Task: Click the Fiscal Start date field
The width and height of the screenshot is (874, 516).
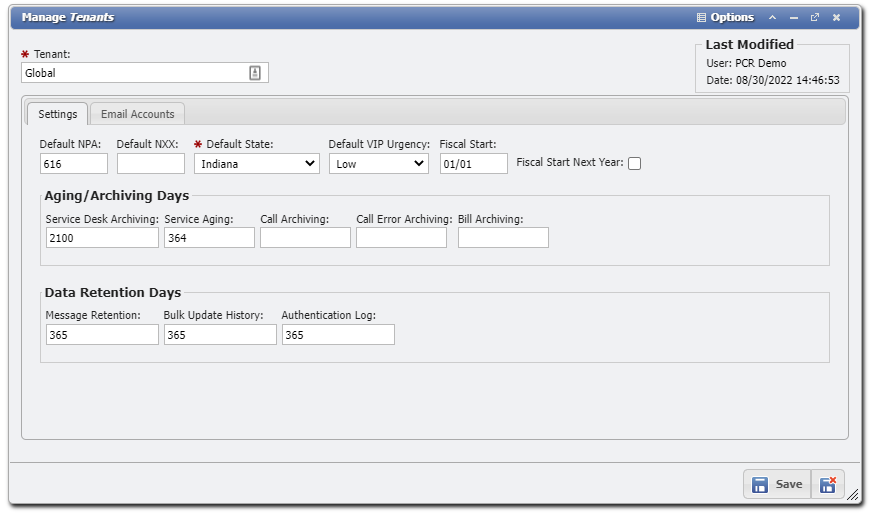Action: [473, 164]
